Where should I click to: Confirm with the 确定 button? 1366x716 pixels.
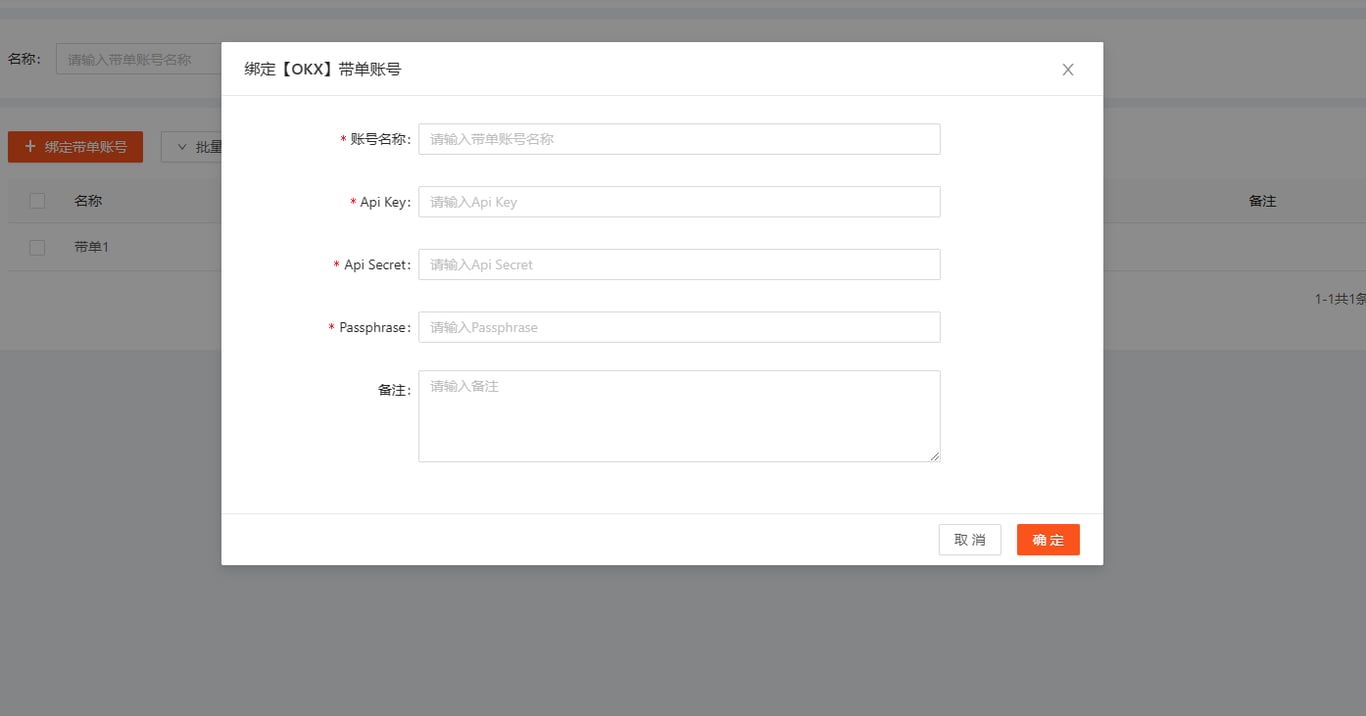pyautogui.click(x=1048, y=540)
